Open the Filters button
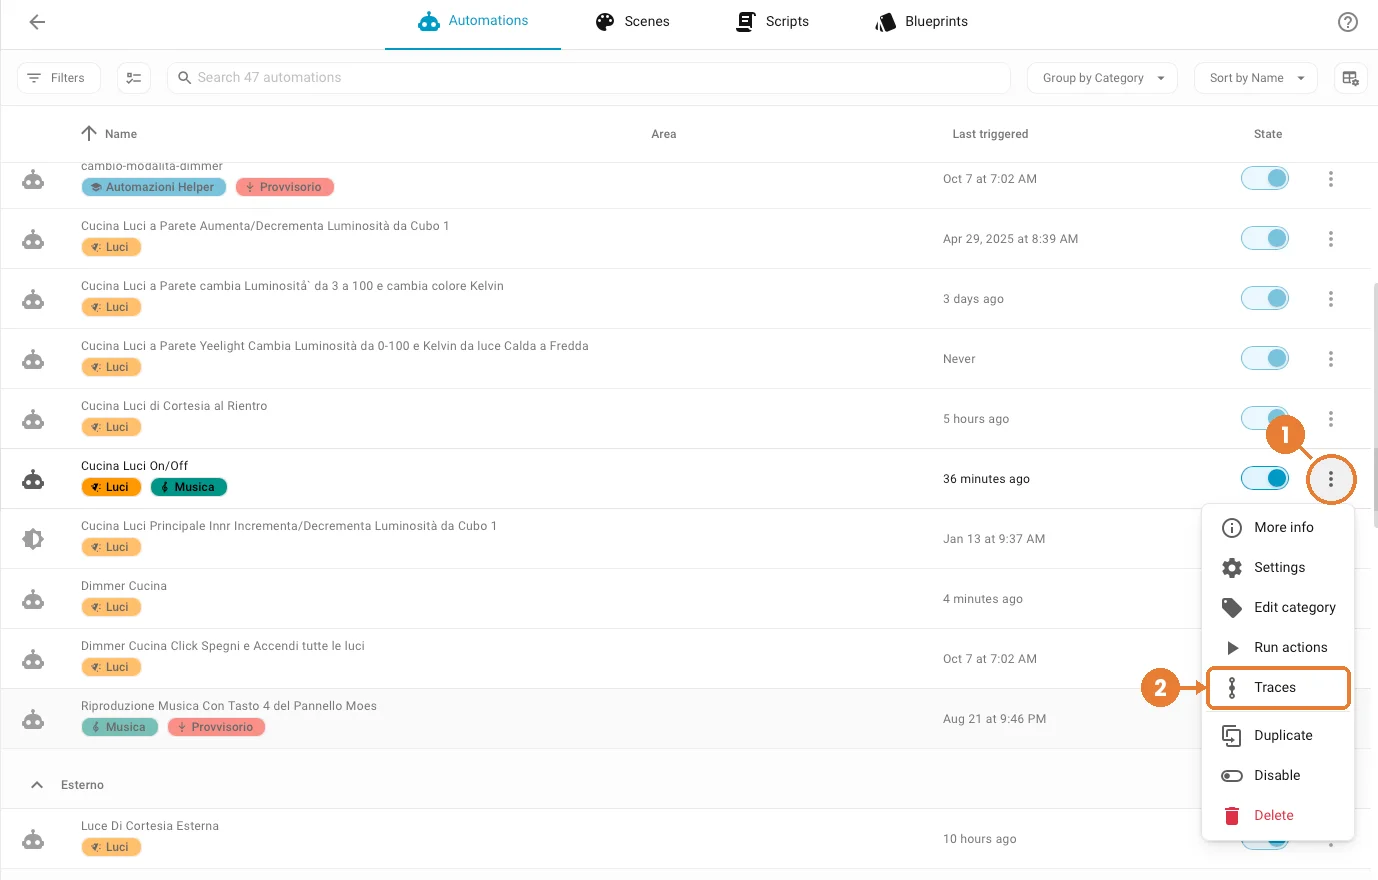Image resolution: width=1378 pixels, height=880 pixels. [x=59, y=78]
